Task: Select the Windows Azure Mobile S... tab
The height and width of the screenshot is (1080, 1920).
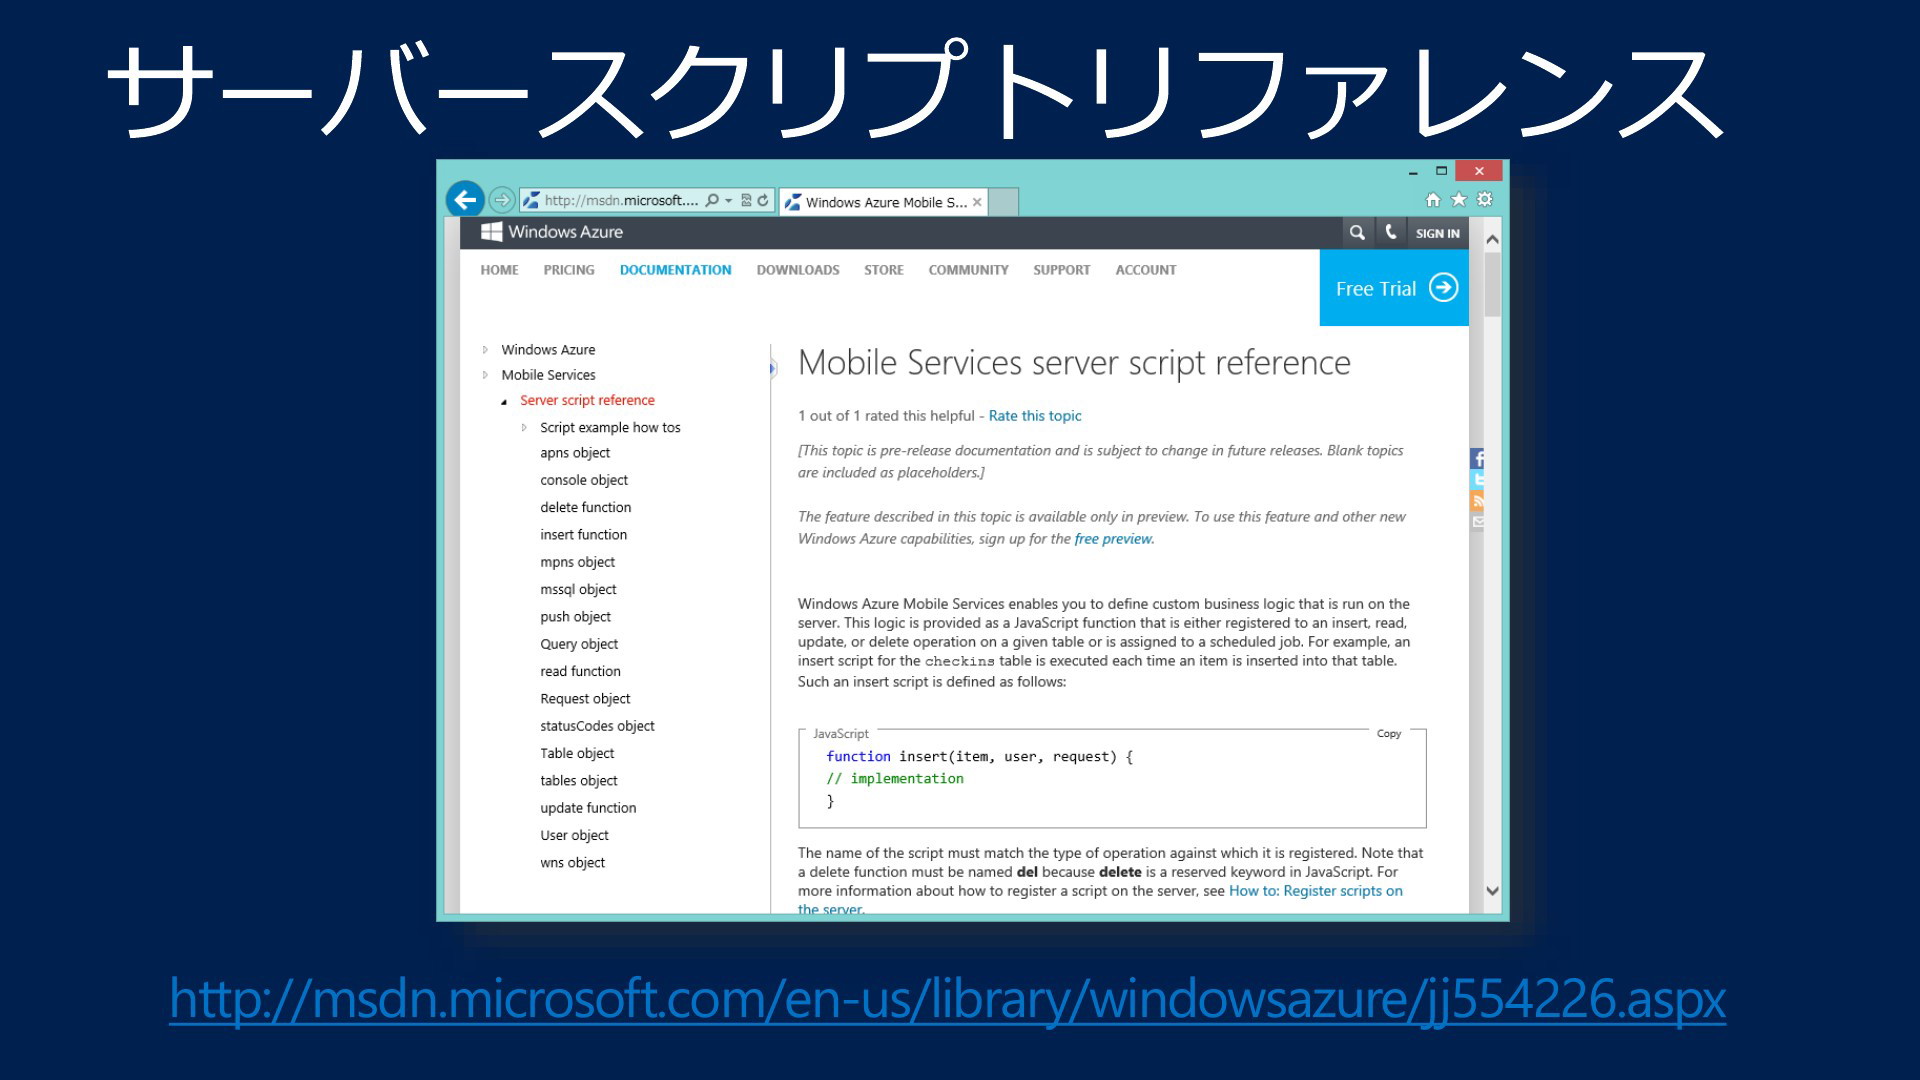Action: pyautogui.click(x=884, y=202)
